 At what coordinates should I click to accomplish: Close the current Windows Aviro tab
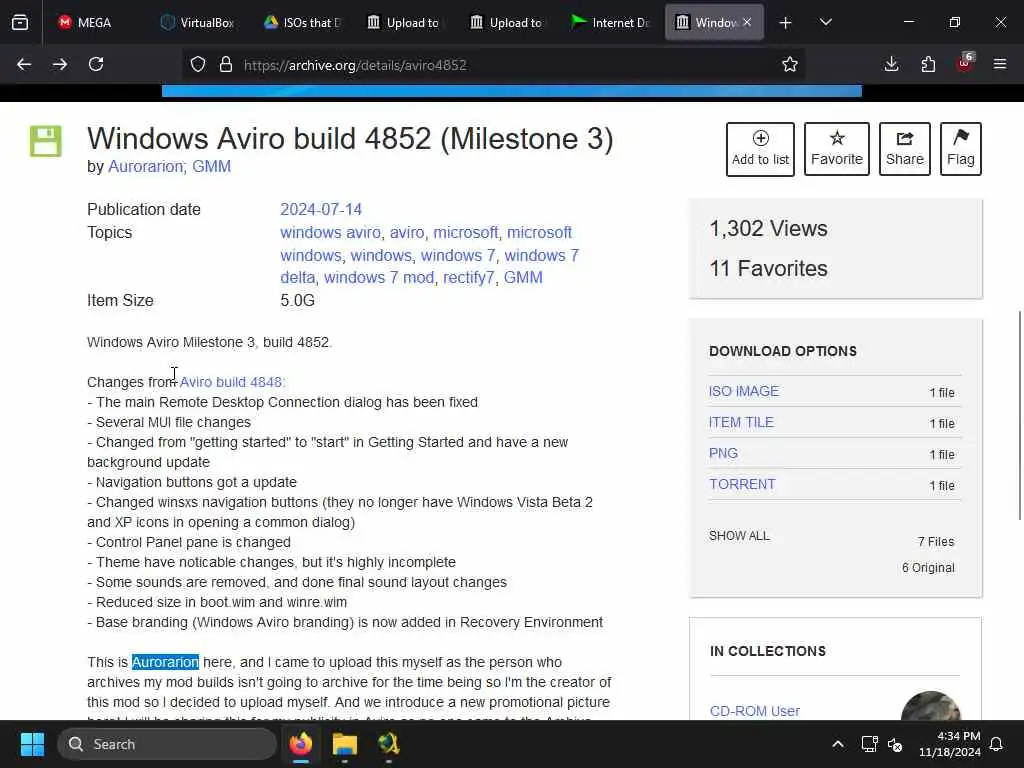pyautogui.click(x=747, y=22)
